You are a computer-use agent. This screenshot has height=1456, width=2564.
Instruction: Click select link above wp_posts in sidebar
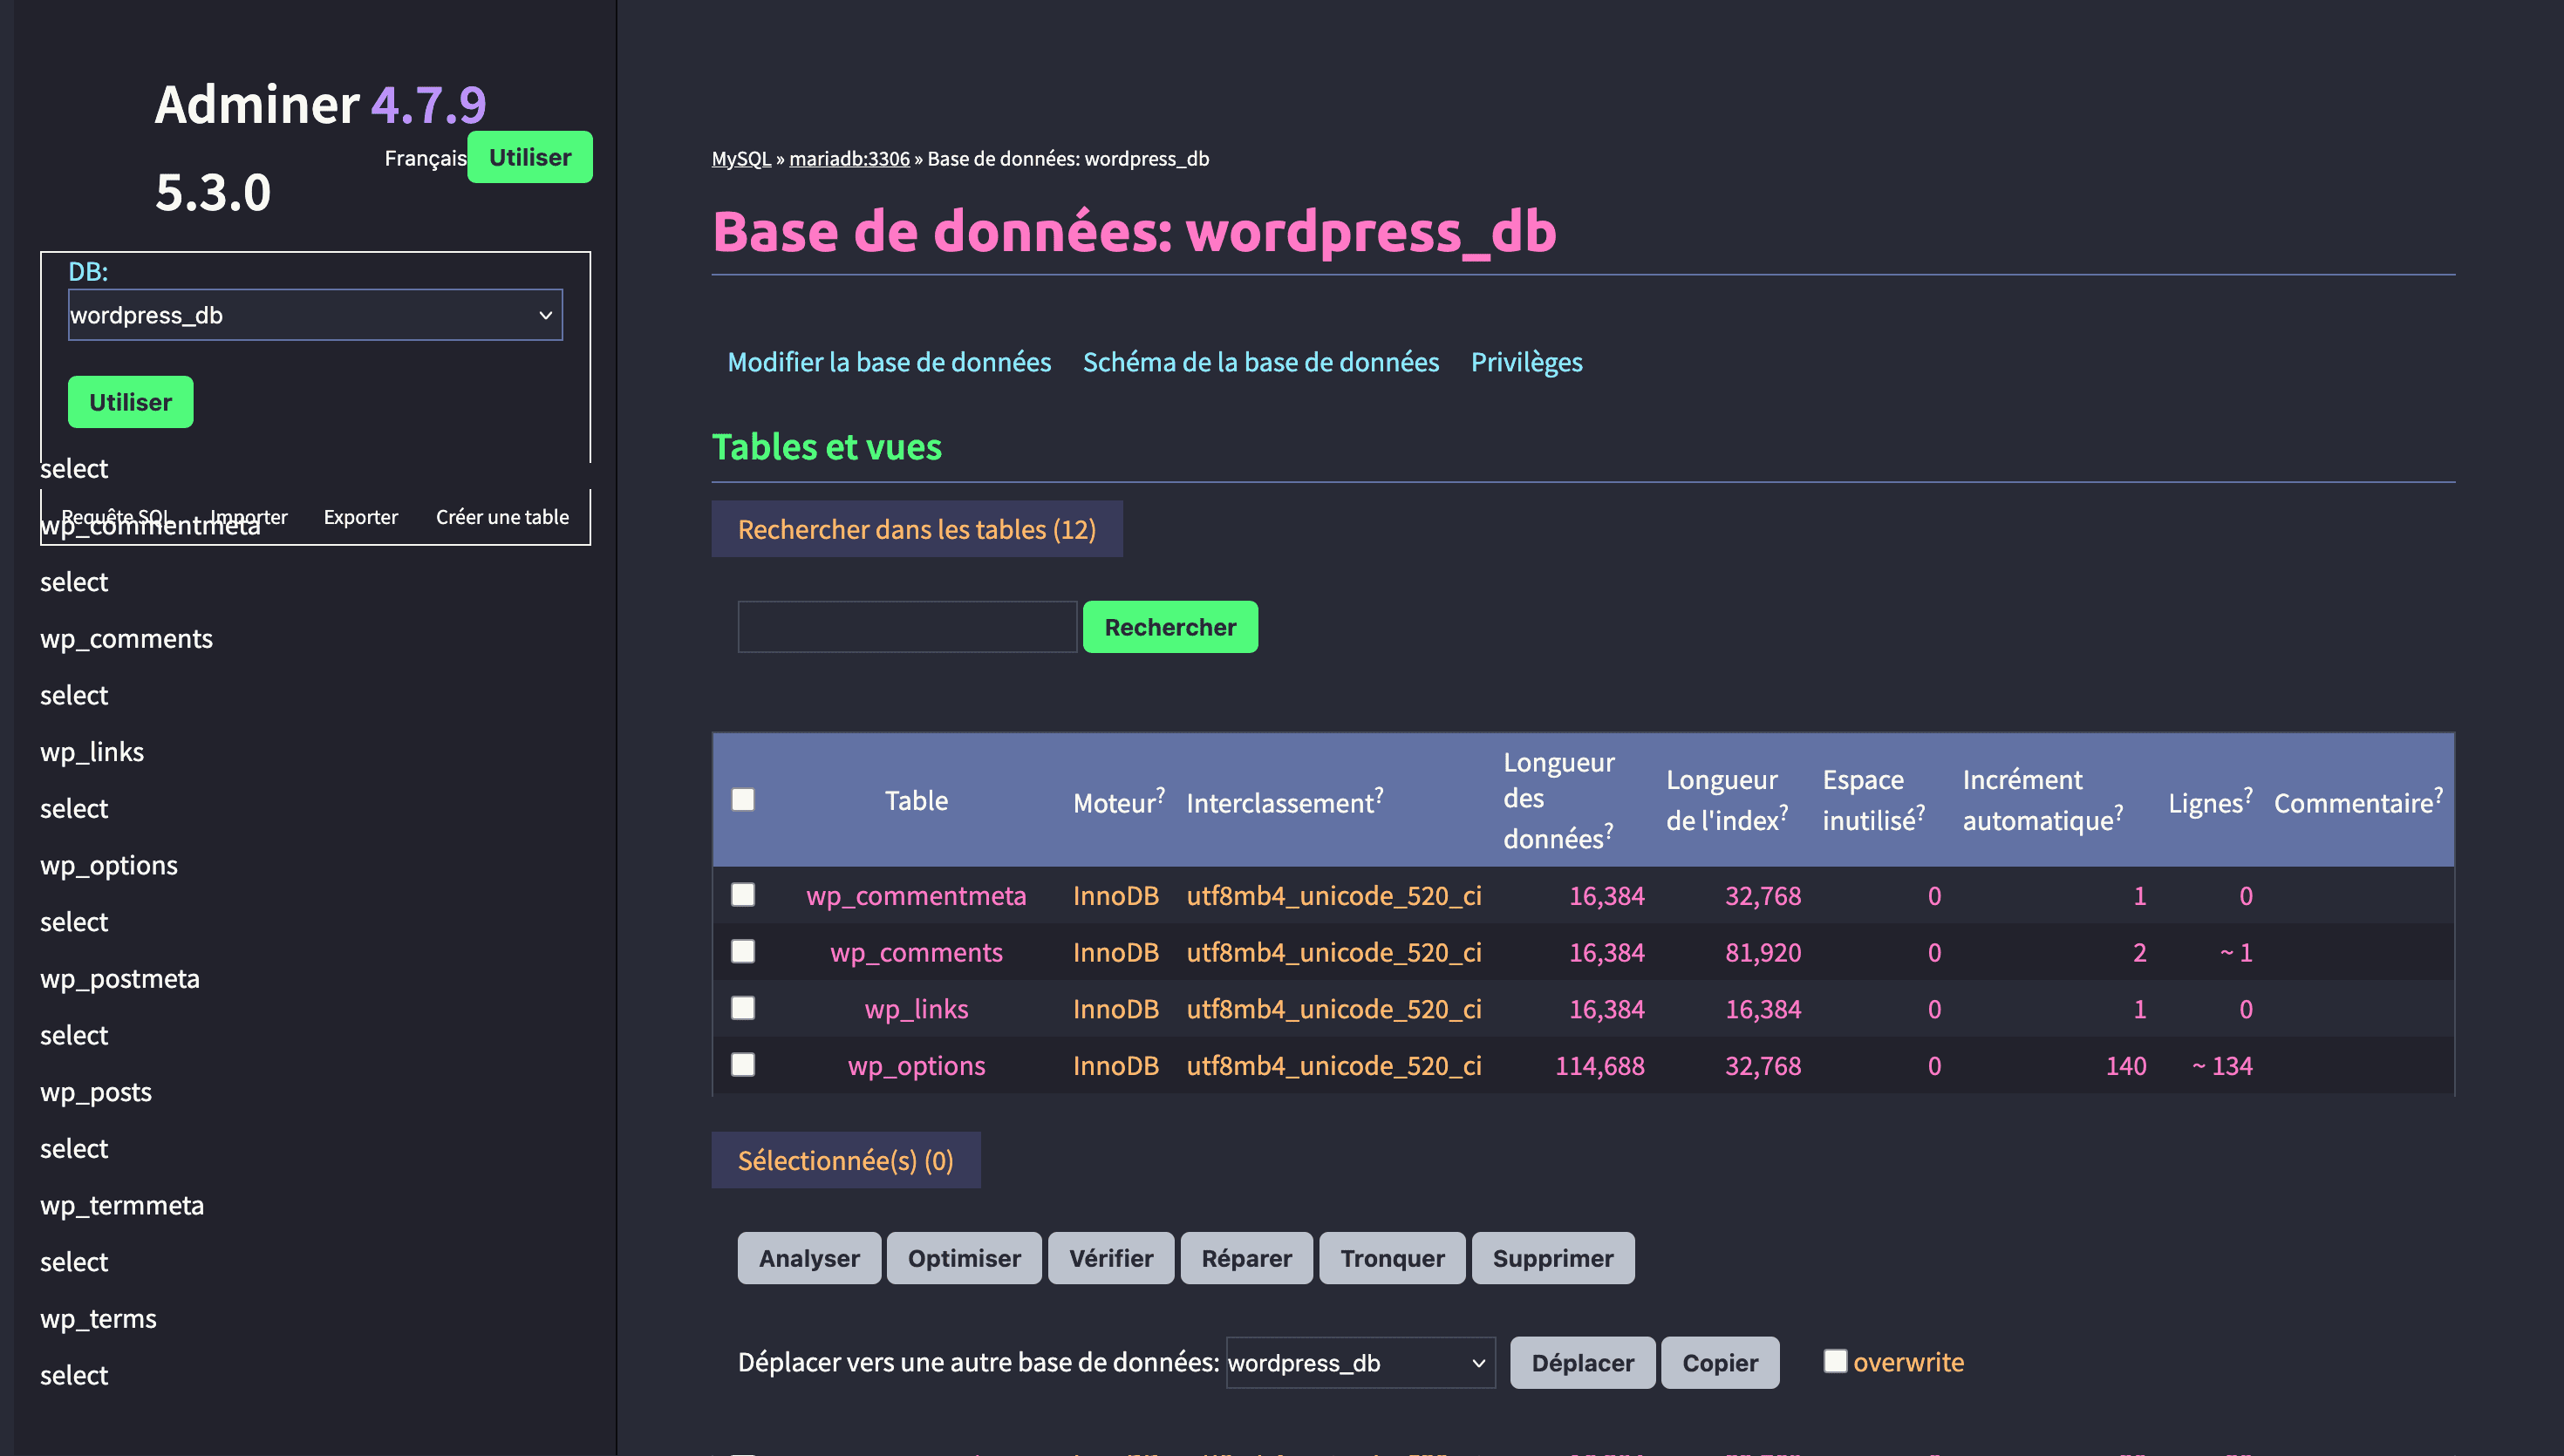(x=74, y=1035)
